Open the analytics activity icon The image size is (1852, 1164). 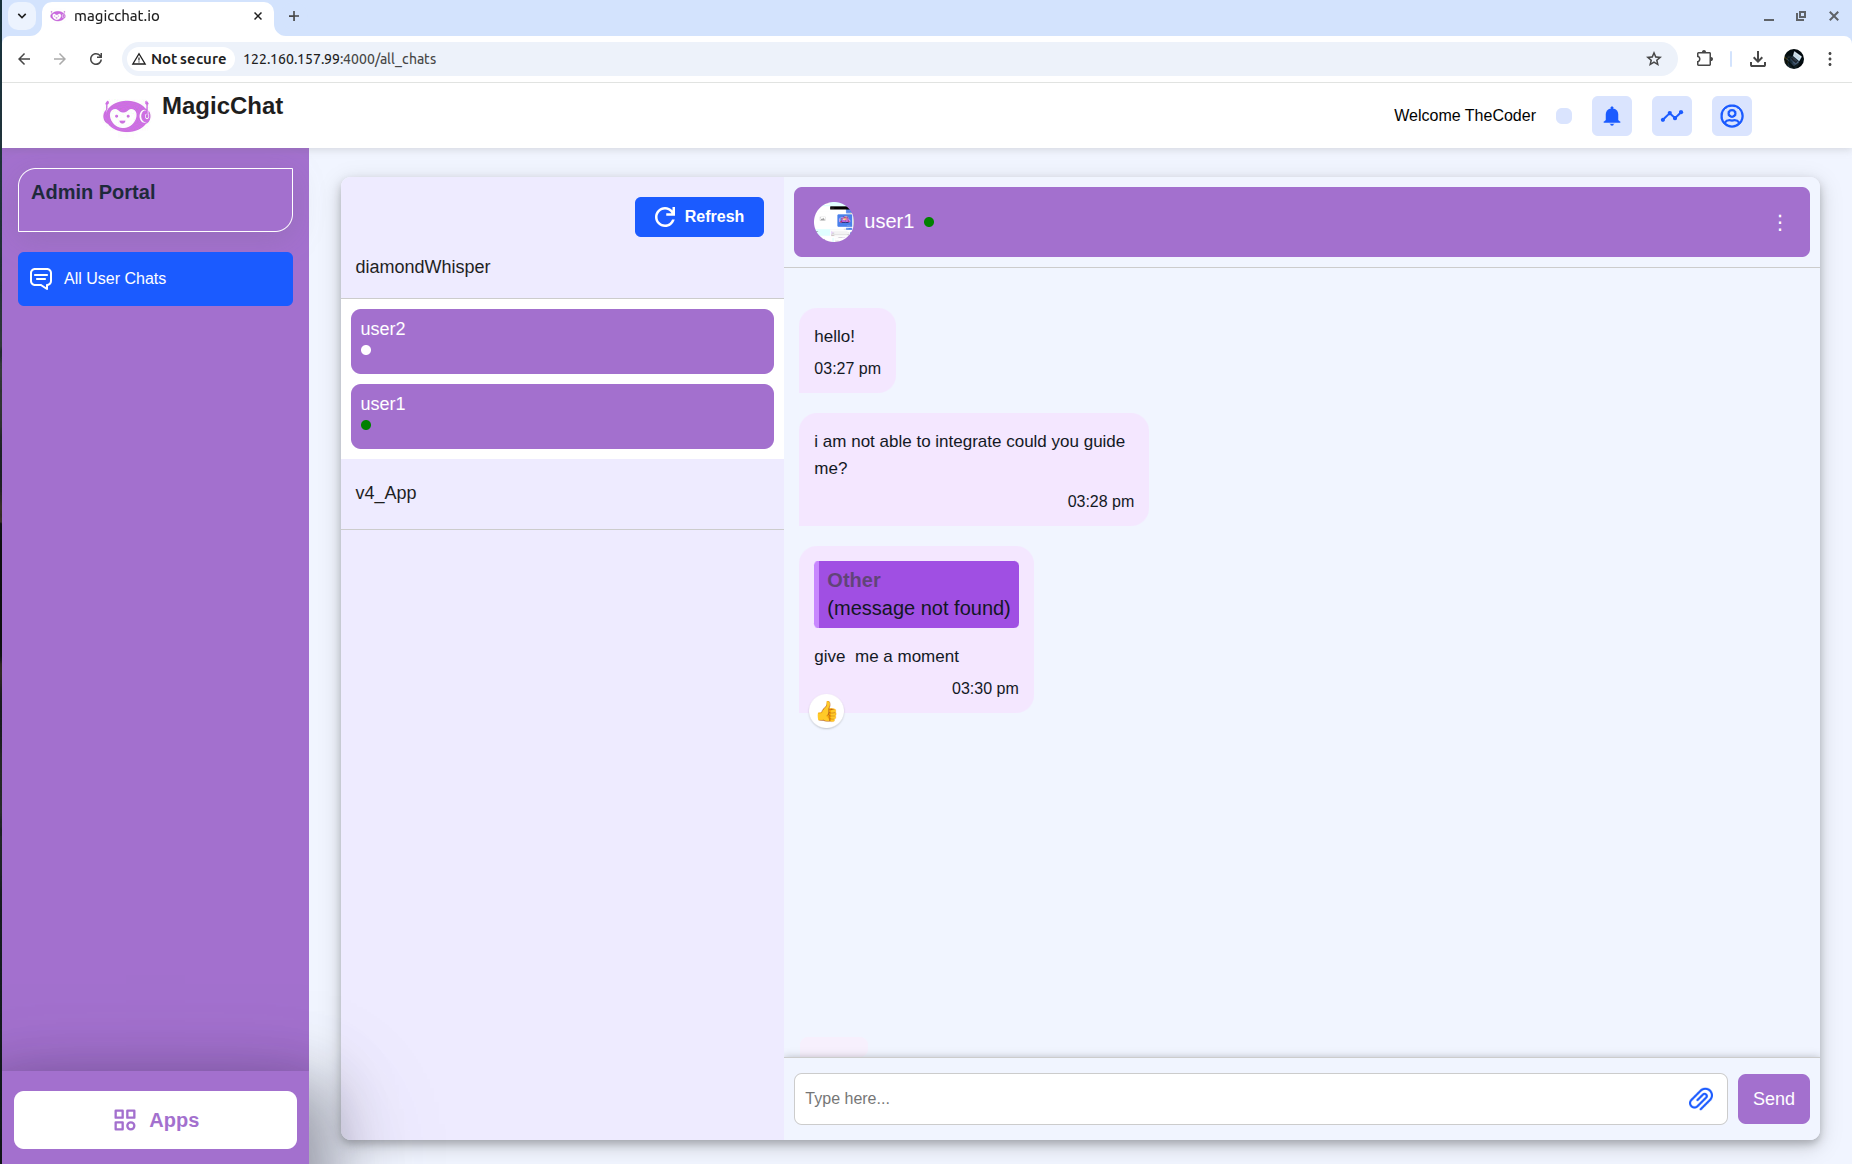[x=1671, y=116]
